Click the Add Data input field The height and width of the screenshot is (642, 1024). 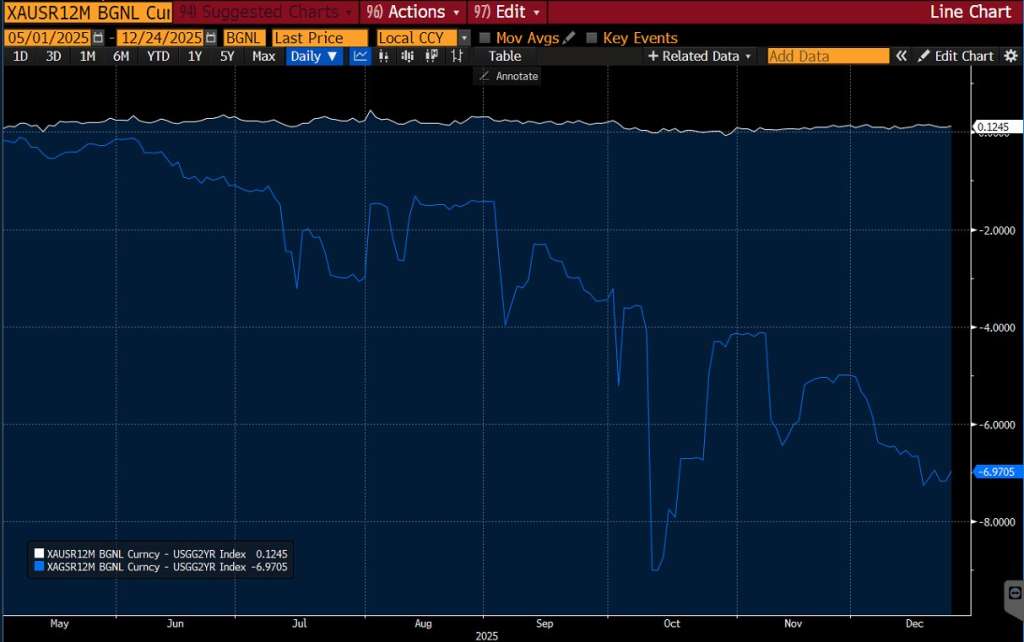(827, 57)
